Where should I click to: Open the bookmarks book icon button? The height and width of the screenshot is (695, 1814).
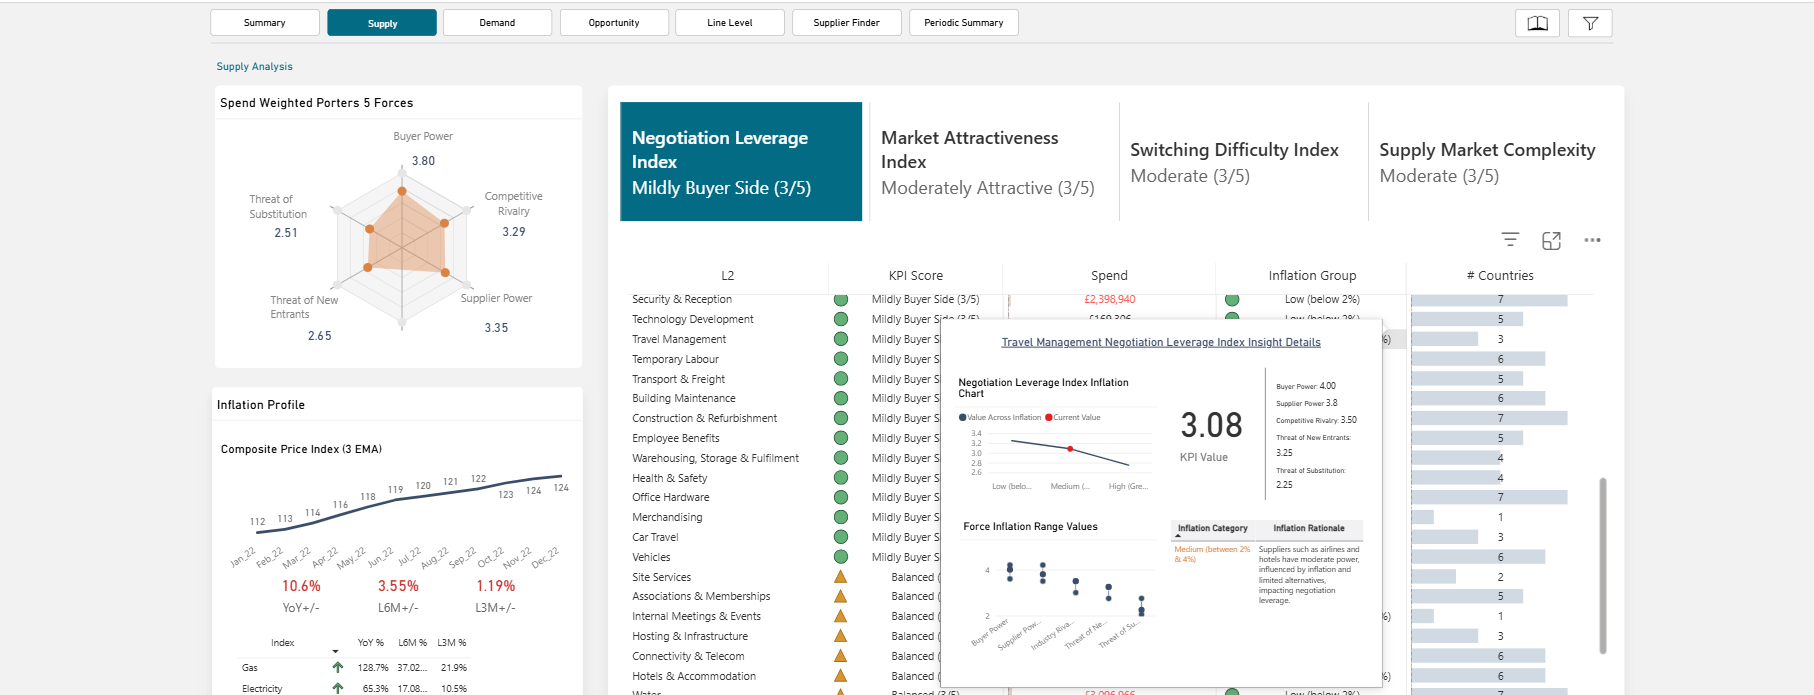click(1537, 23)
